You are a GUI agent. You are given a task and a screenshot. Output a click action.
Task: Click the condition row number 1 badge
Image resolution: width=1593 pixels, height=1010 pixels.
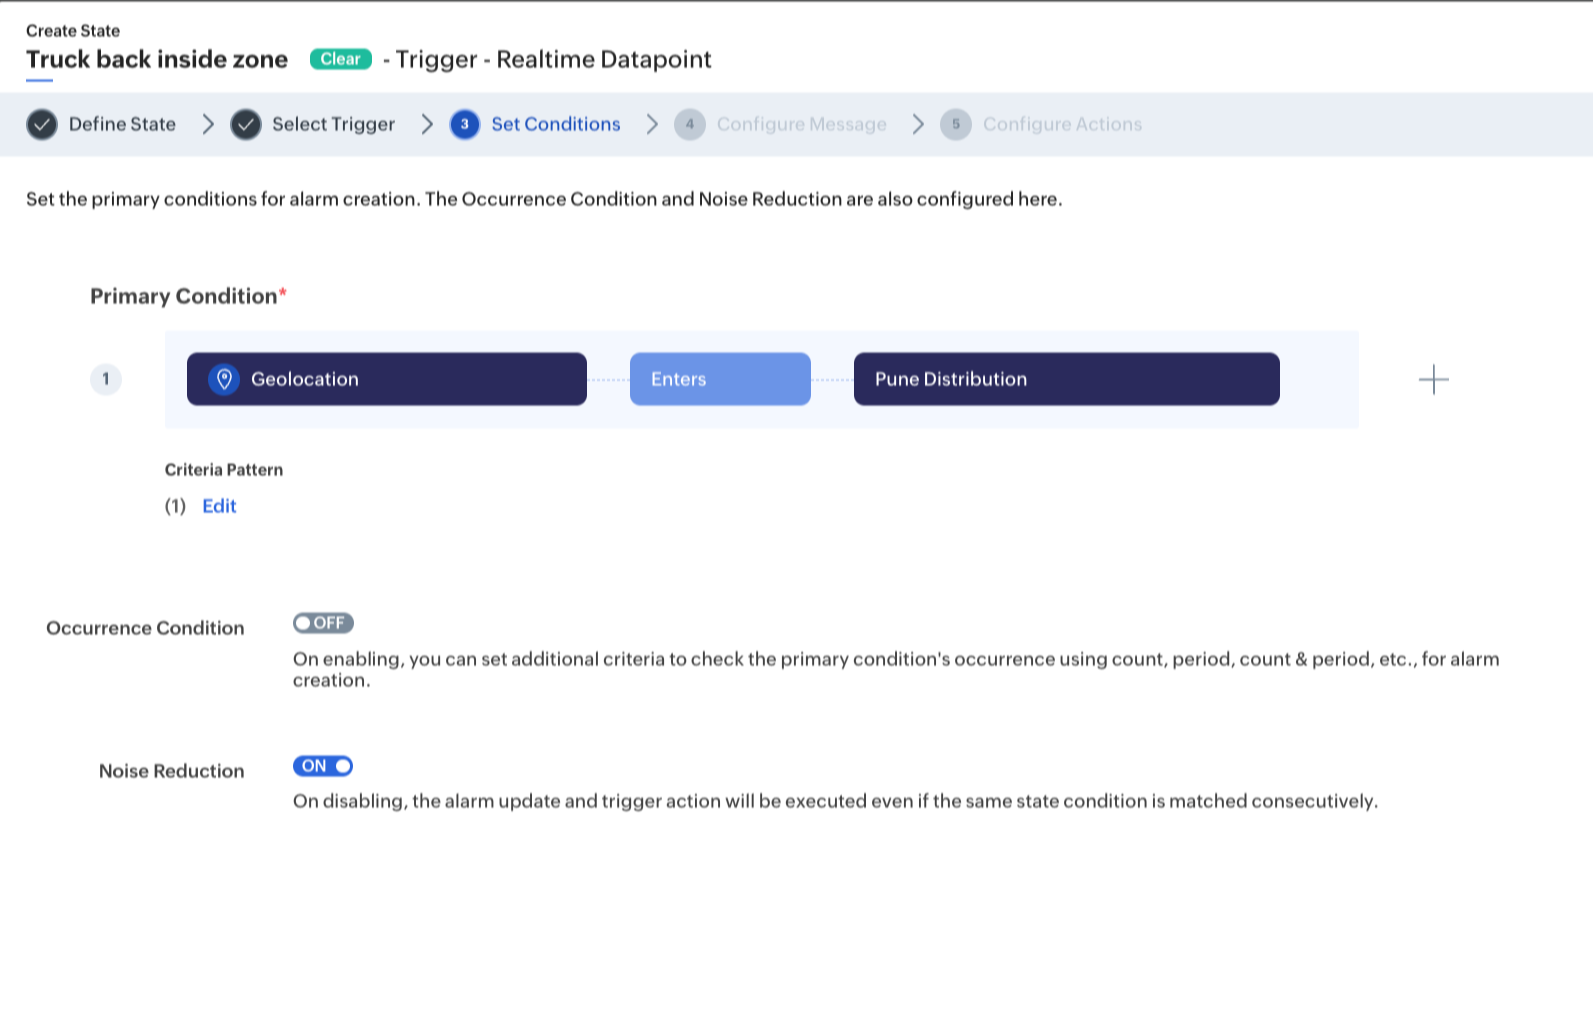[x=106, y=379]
